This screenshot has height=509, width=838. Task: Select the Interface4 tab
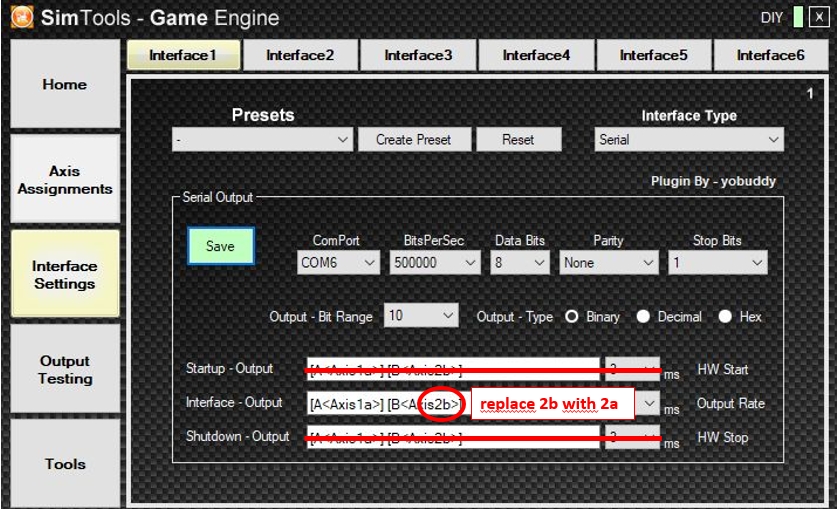[x=536, y=55]
